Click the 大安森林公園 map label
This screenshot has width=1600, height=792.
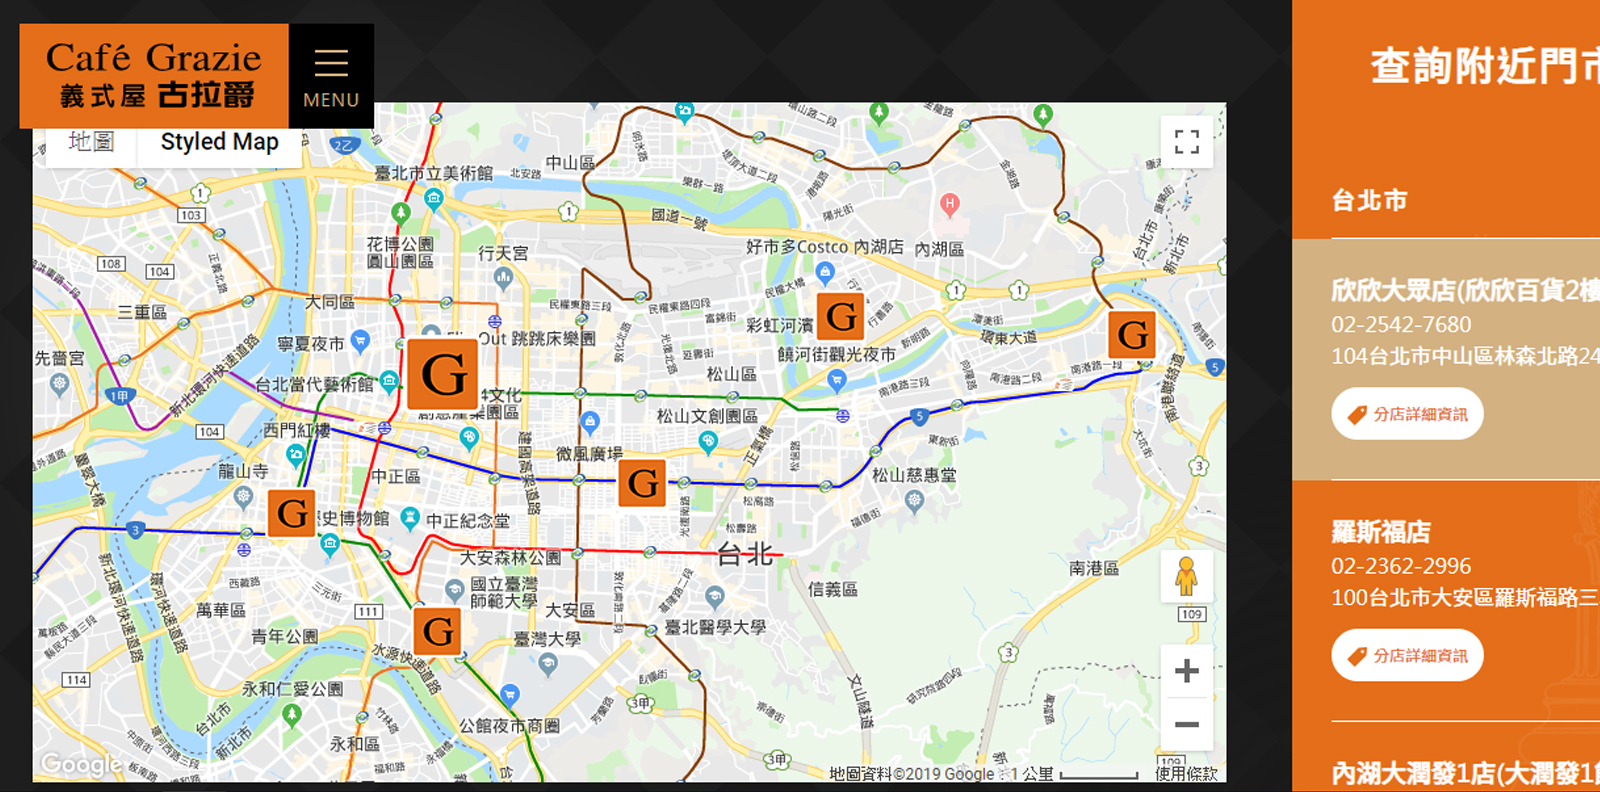pyautogui.click(x=510, y=557)
